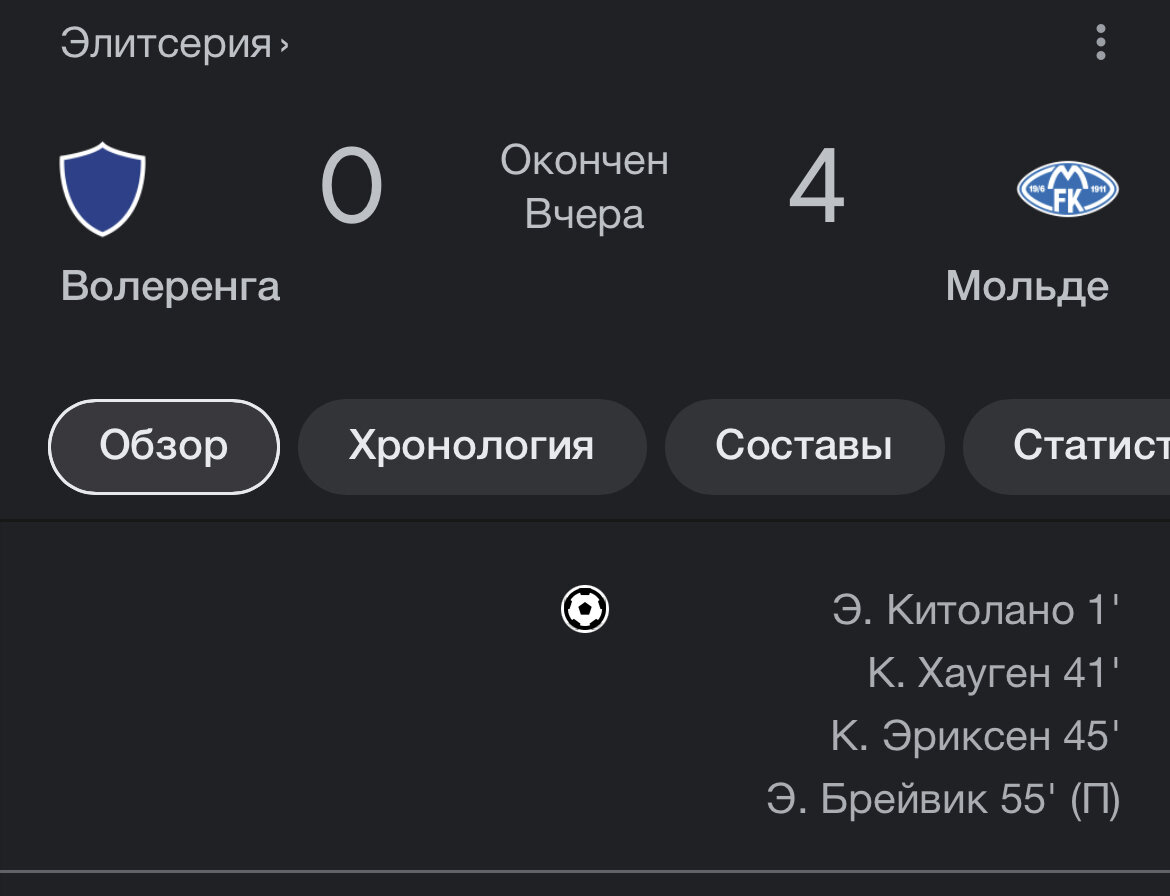
Task: Click the soccer ball goals icon
Action: coord(585,609)
